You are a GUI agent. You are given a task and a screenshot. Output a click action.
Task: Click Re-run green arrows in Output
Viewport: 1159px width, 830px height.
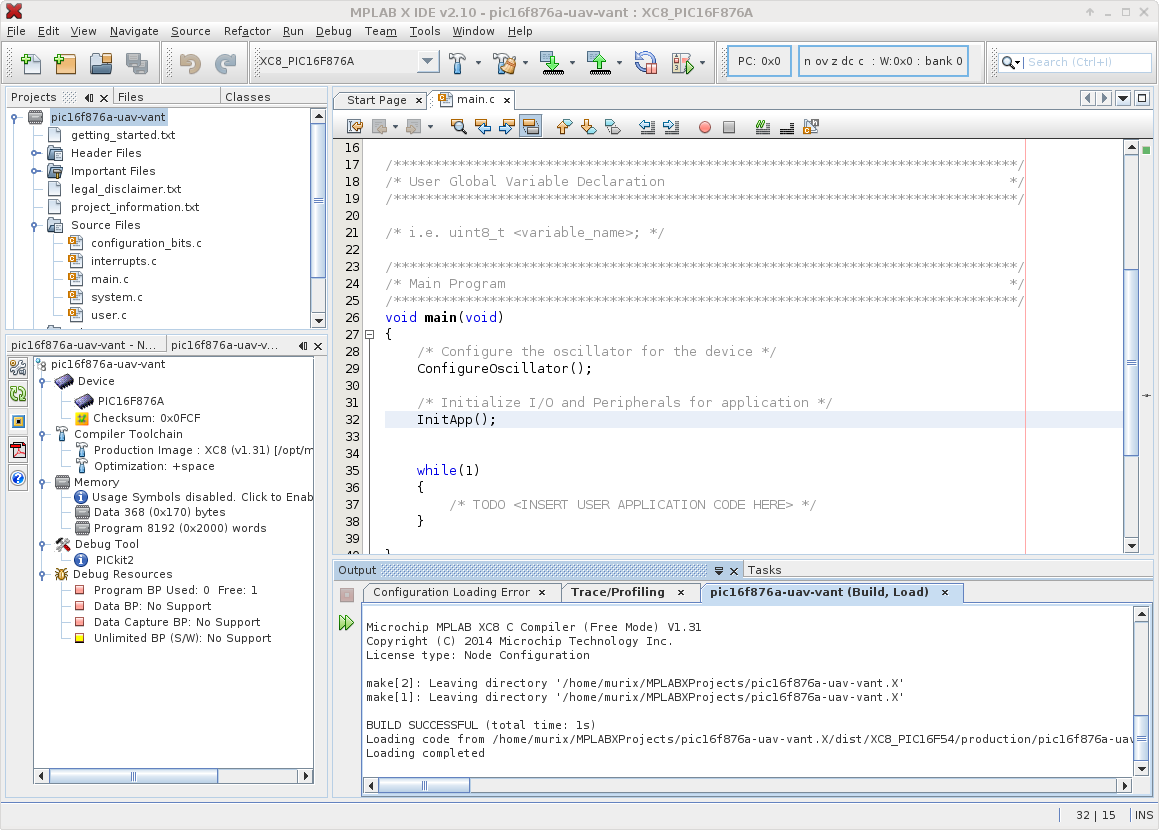[x=346, y=622]
